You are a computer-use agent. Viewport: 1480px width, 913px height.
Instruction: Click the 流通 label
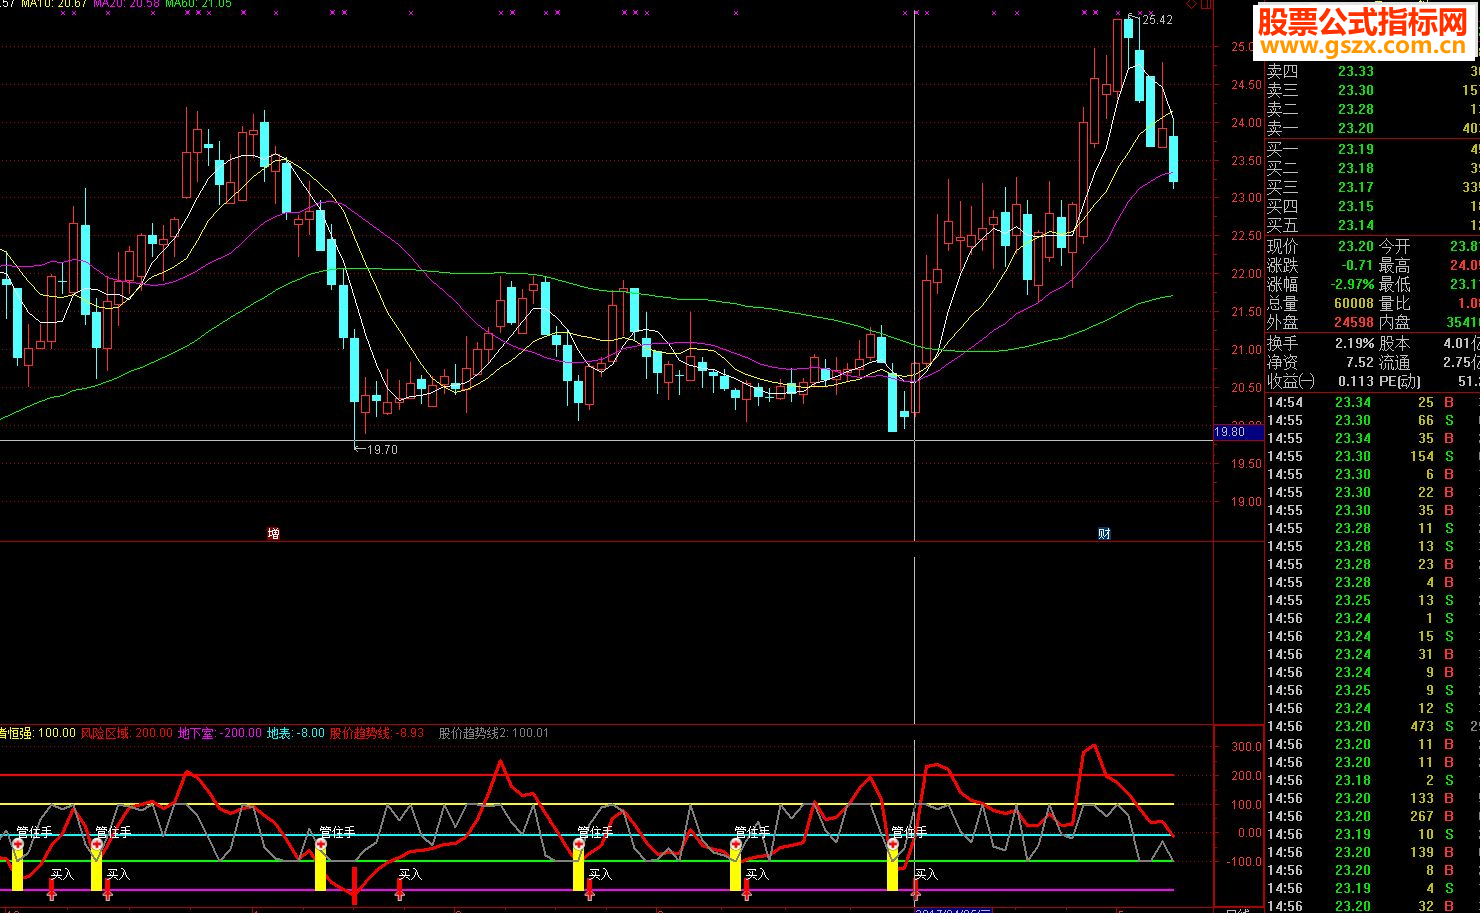tap(1395, 362)
